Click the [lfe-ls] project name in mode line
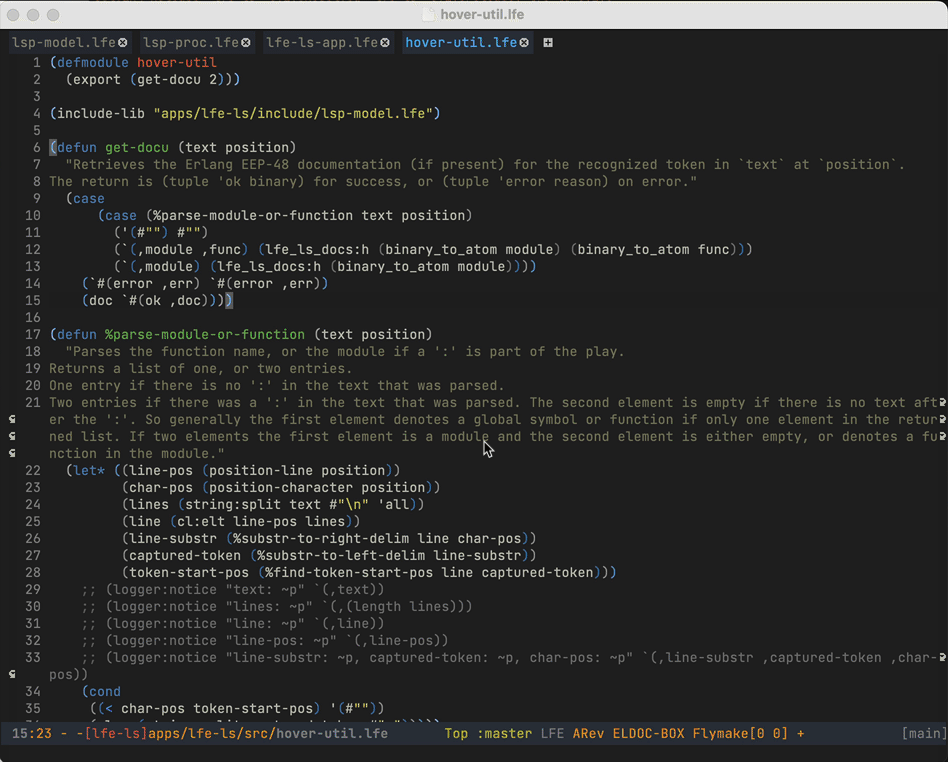948x762 pixels. 115,734
